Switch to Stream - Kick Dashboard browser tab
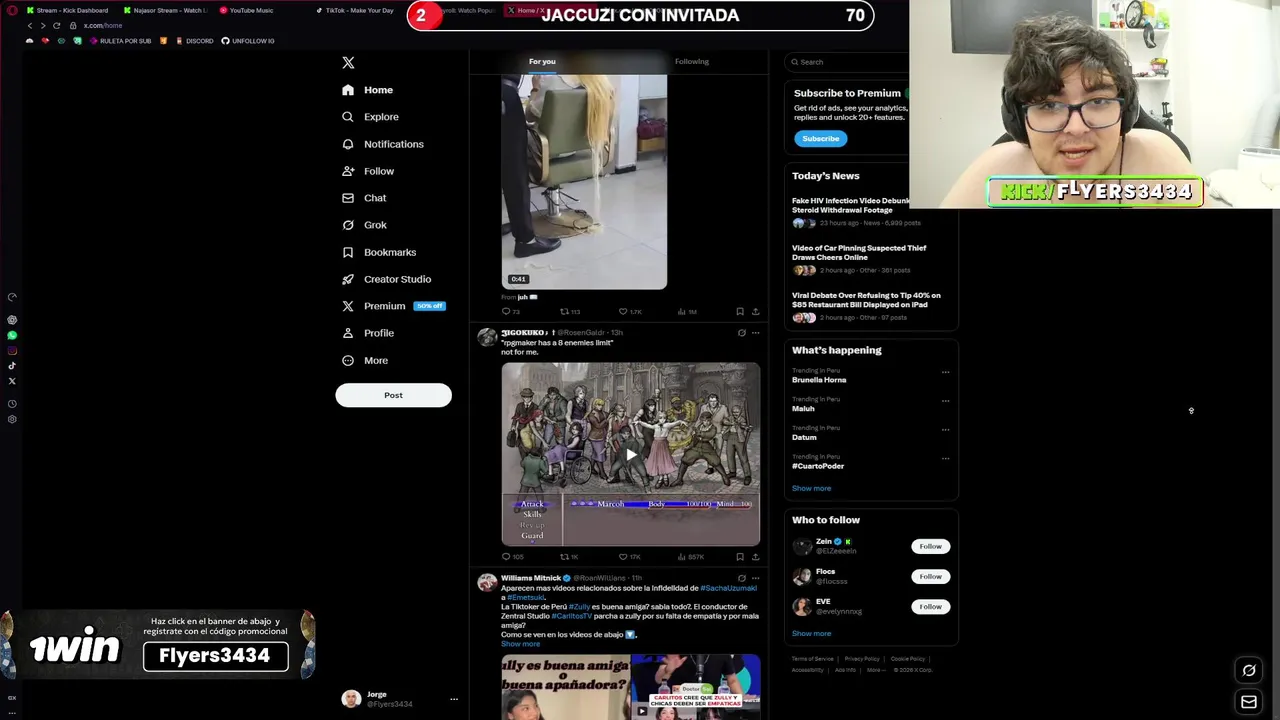This screenshot has height=720, width=1280. pos(67,10)
